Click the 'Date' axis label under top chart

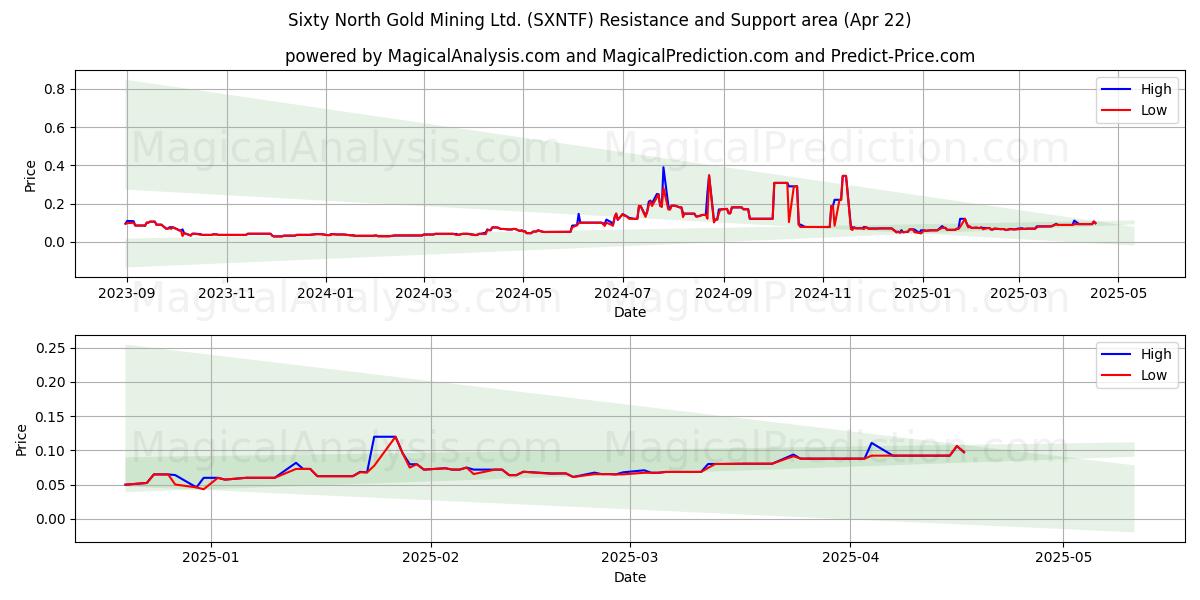tap(630, 312)
